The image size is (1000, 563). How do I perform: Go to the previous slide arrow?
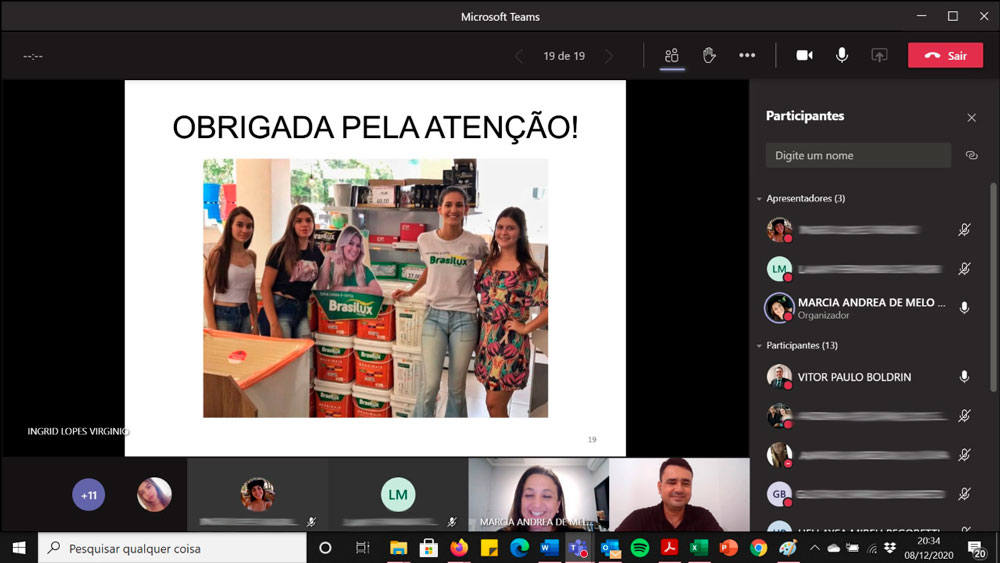(518, 56)
